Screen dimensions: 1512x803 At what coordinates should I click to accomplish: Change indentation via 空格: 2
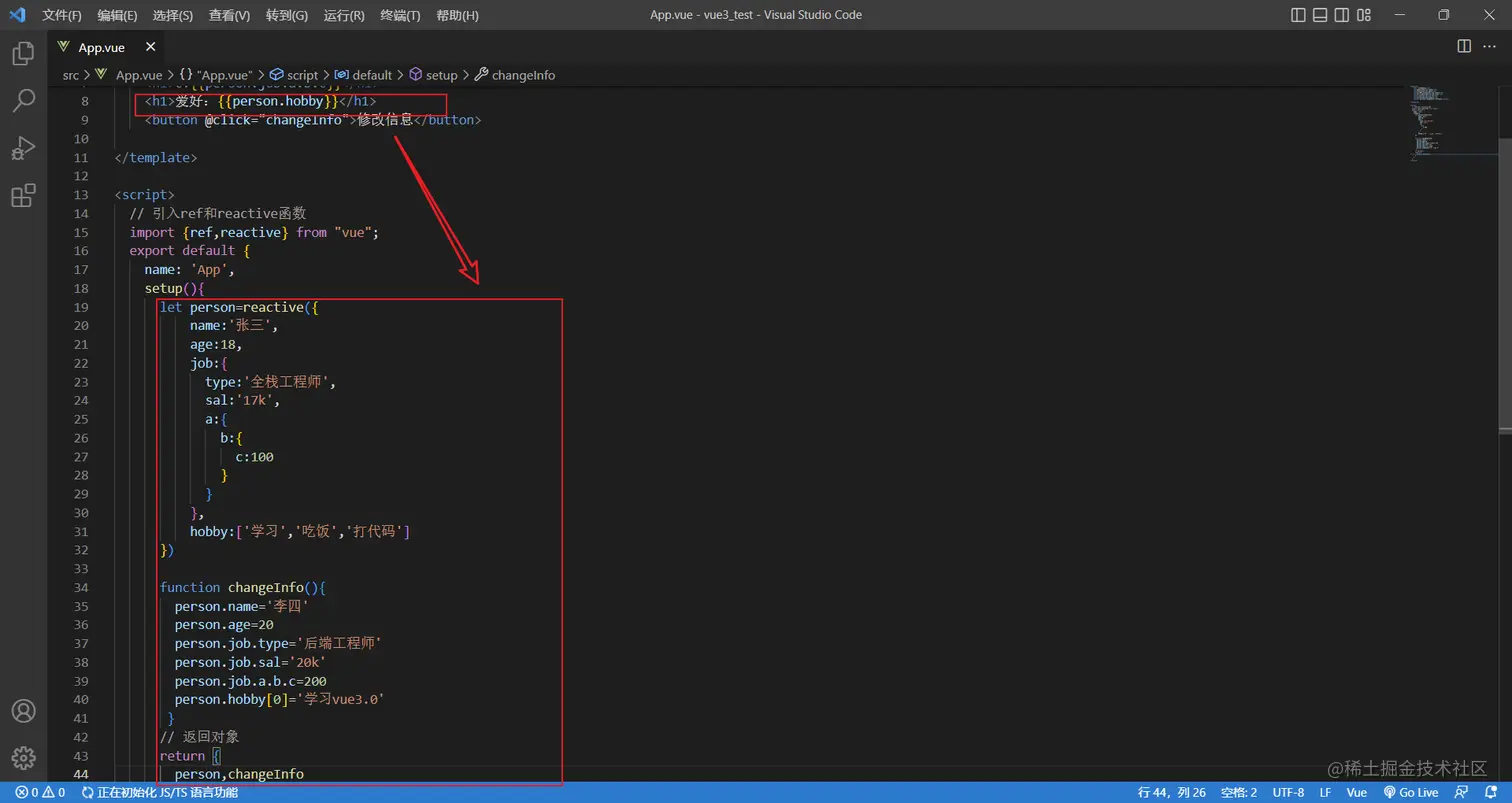click(x=1239, y=792)
